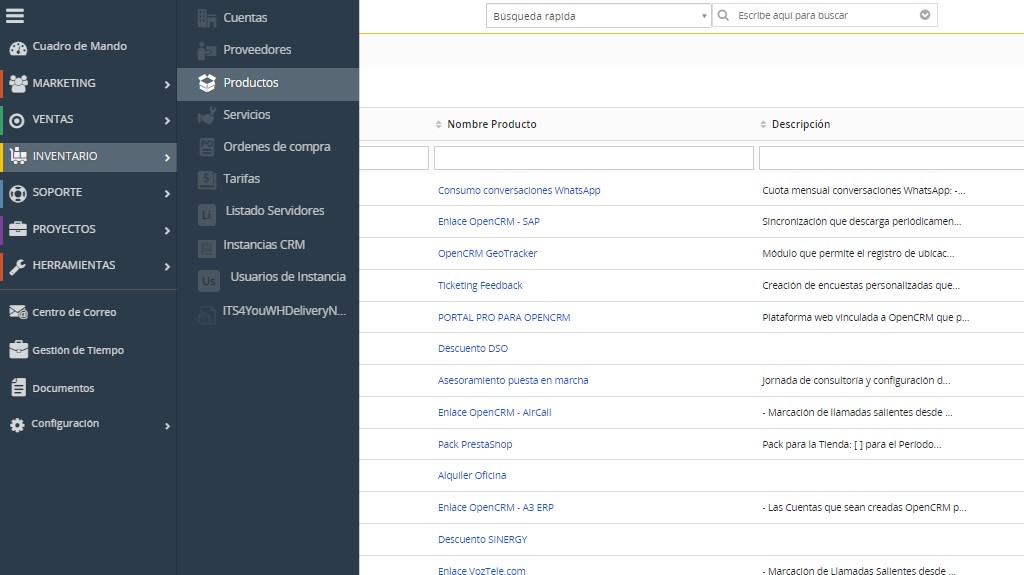Screen dimensions: 1024x575
Task: Open Consumo conversaciones WhatsApp product
Action: 519,190
